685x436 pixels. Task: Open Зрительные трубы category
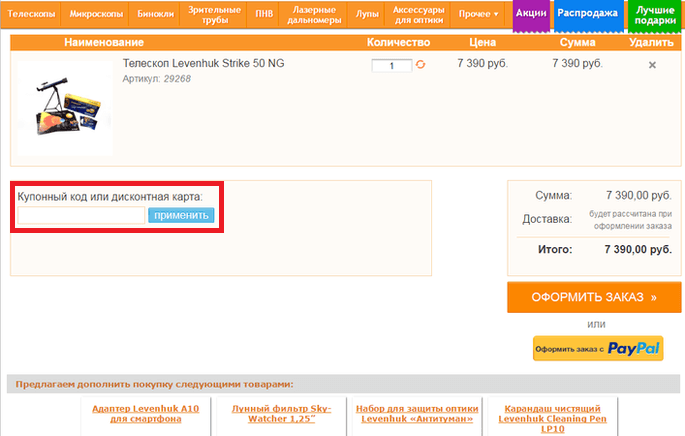(x=214, y=14)
